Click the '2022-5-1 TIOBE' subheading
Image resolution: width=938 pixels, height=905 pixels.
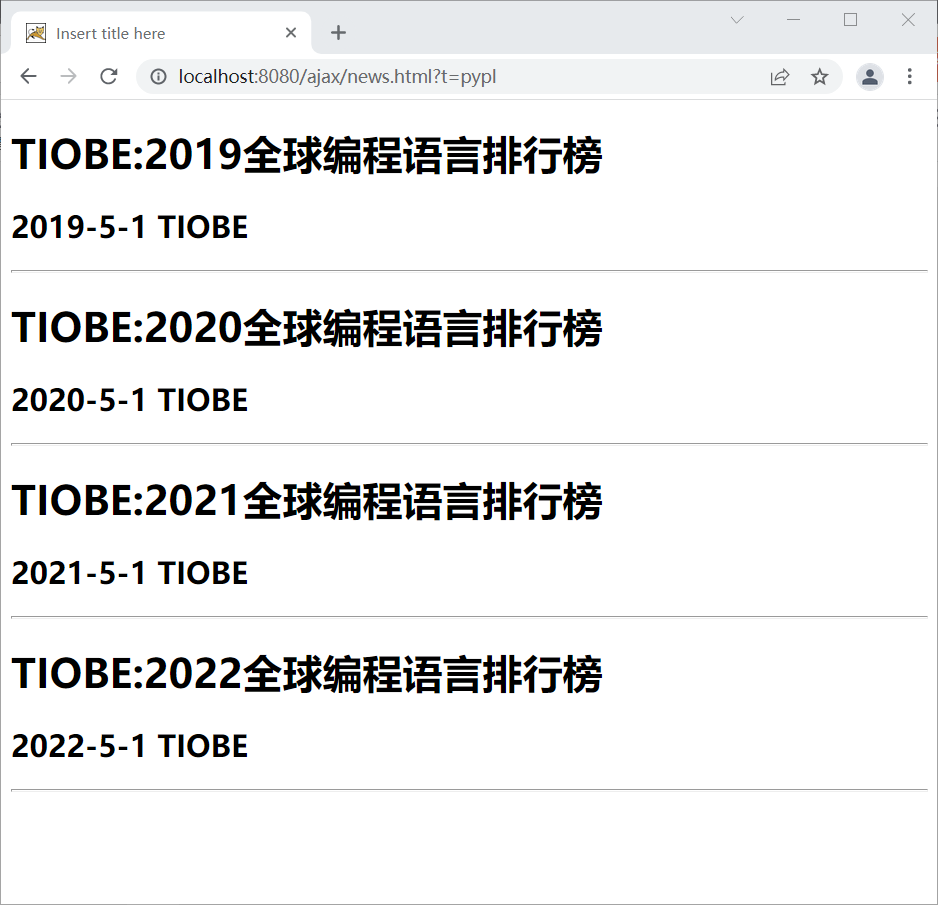coord(129,746)
